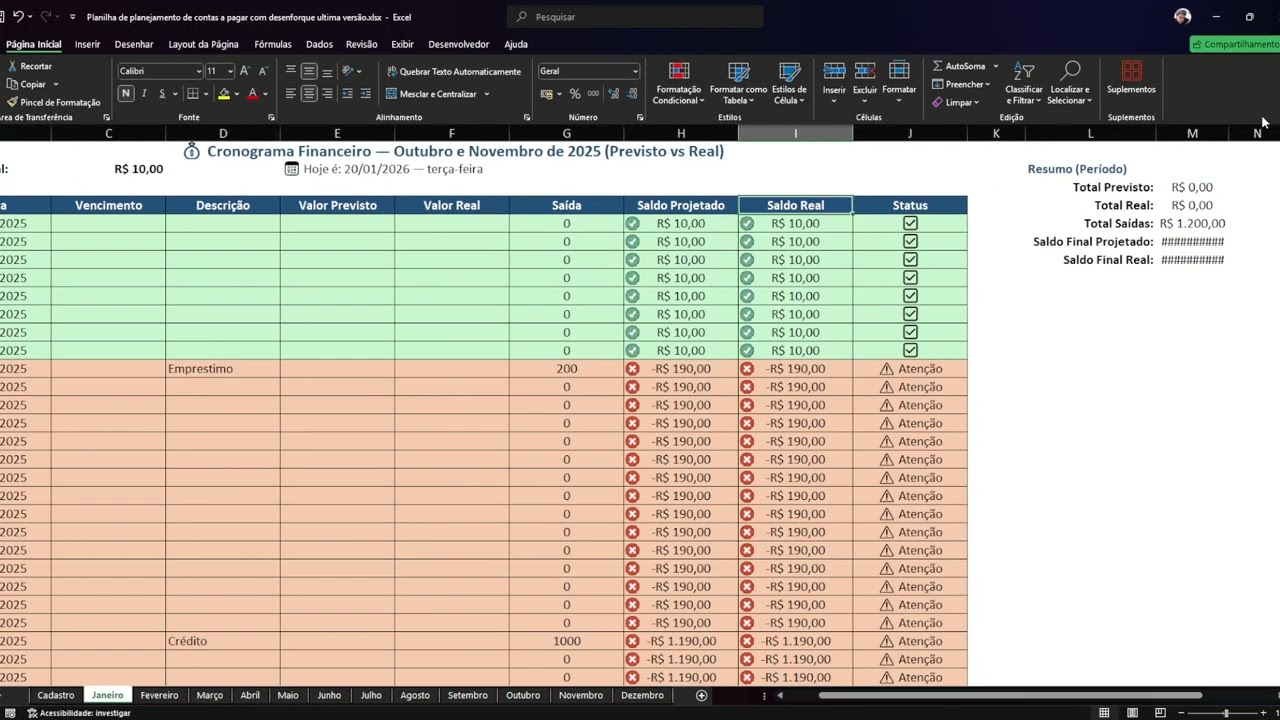
Task: Toggle italic I formatting button
Action: click(x=144, y=94)
